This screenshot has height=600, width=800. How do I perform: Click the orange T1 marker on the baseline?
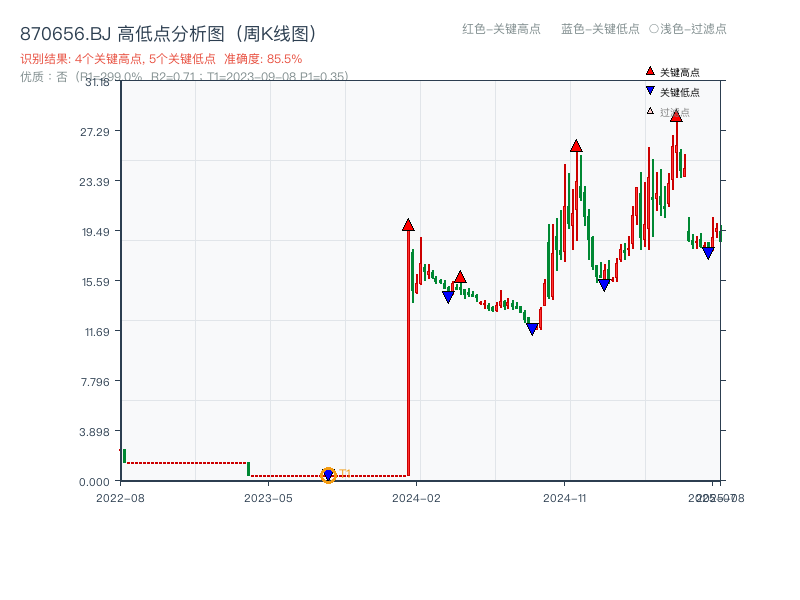[x=328, y=475]
